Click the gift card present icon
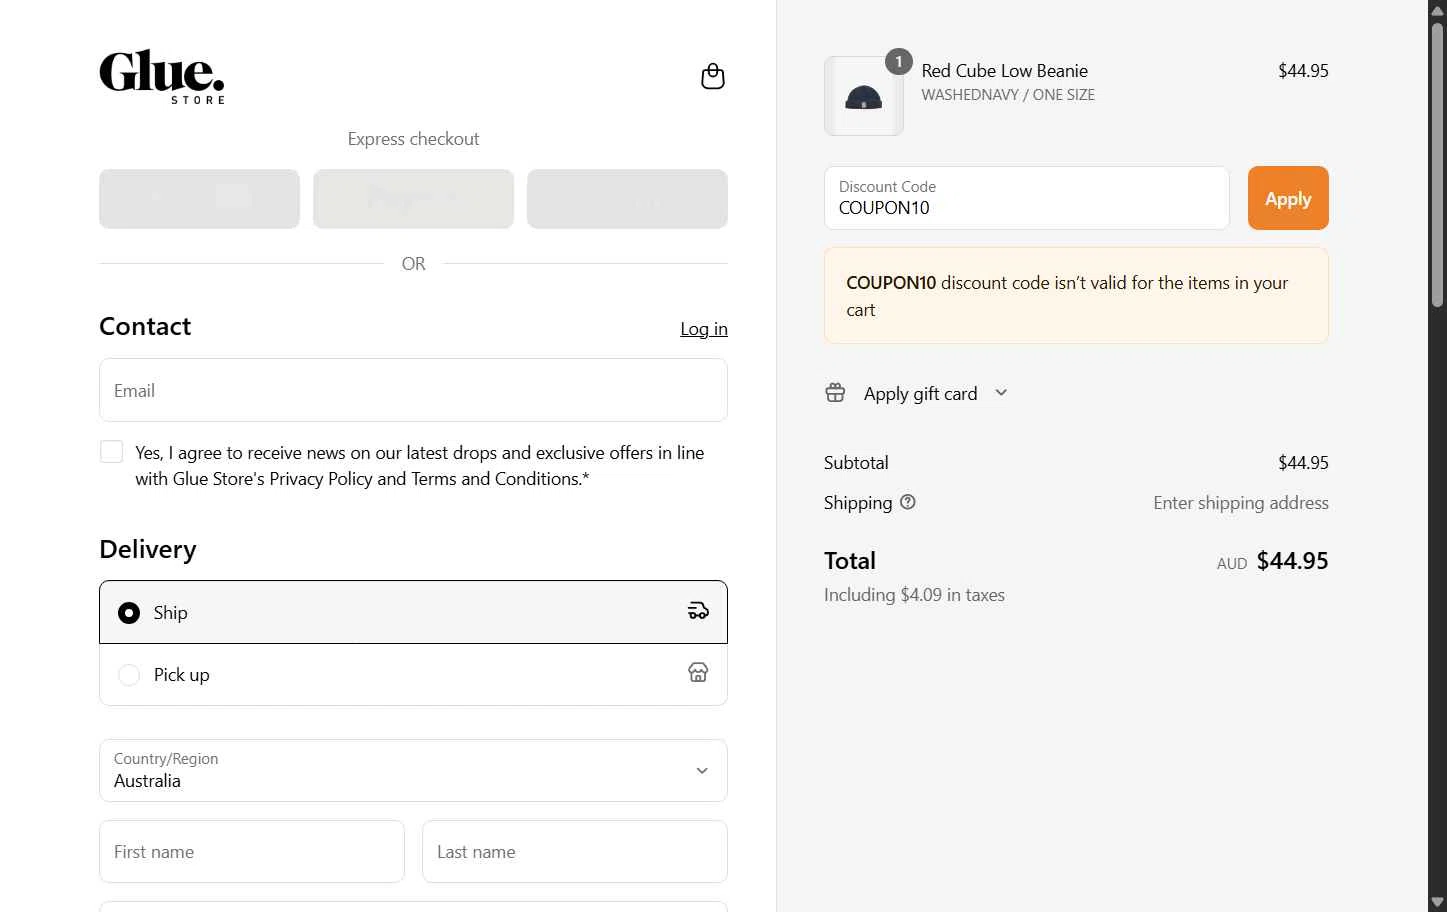Image resolution: width=1447 pixels, height=912 pixels. point(835,393)
